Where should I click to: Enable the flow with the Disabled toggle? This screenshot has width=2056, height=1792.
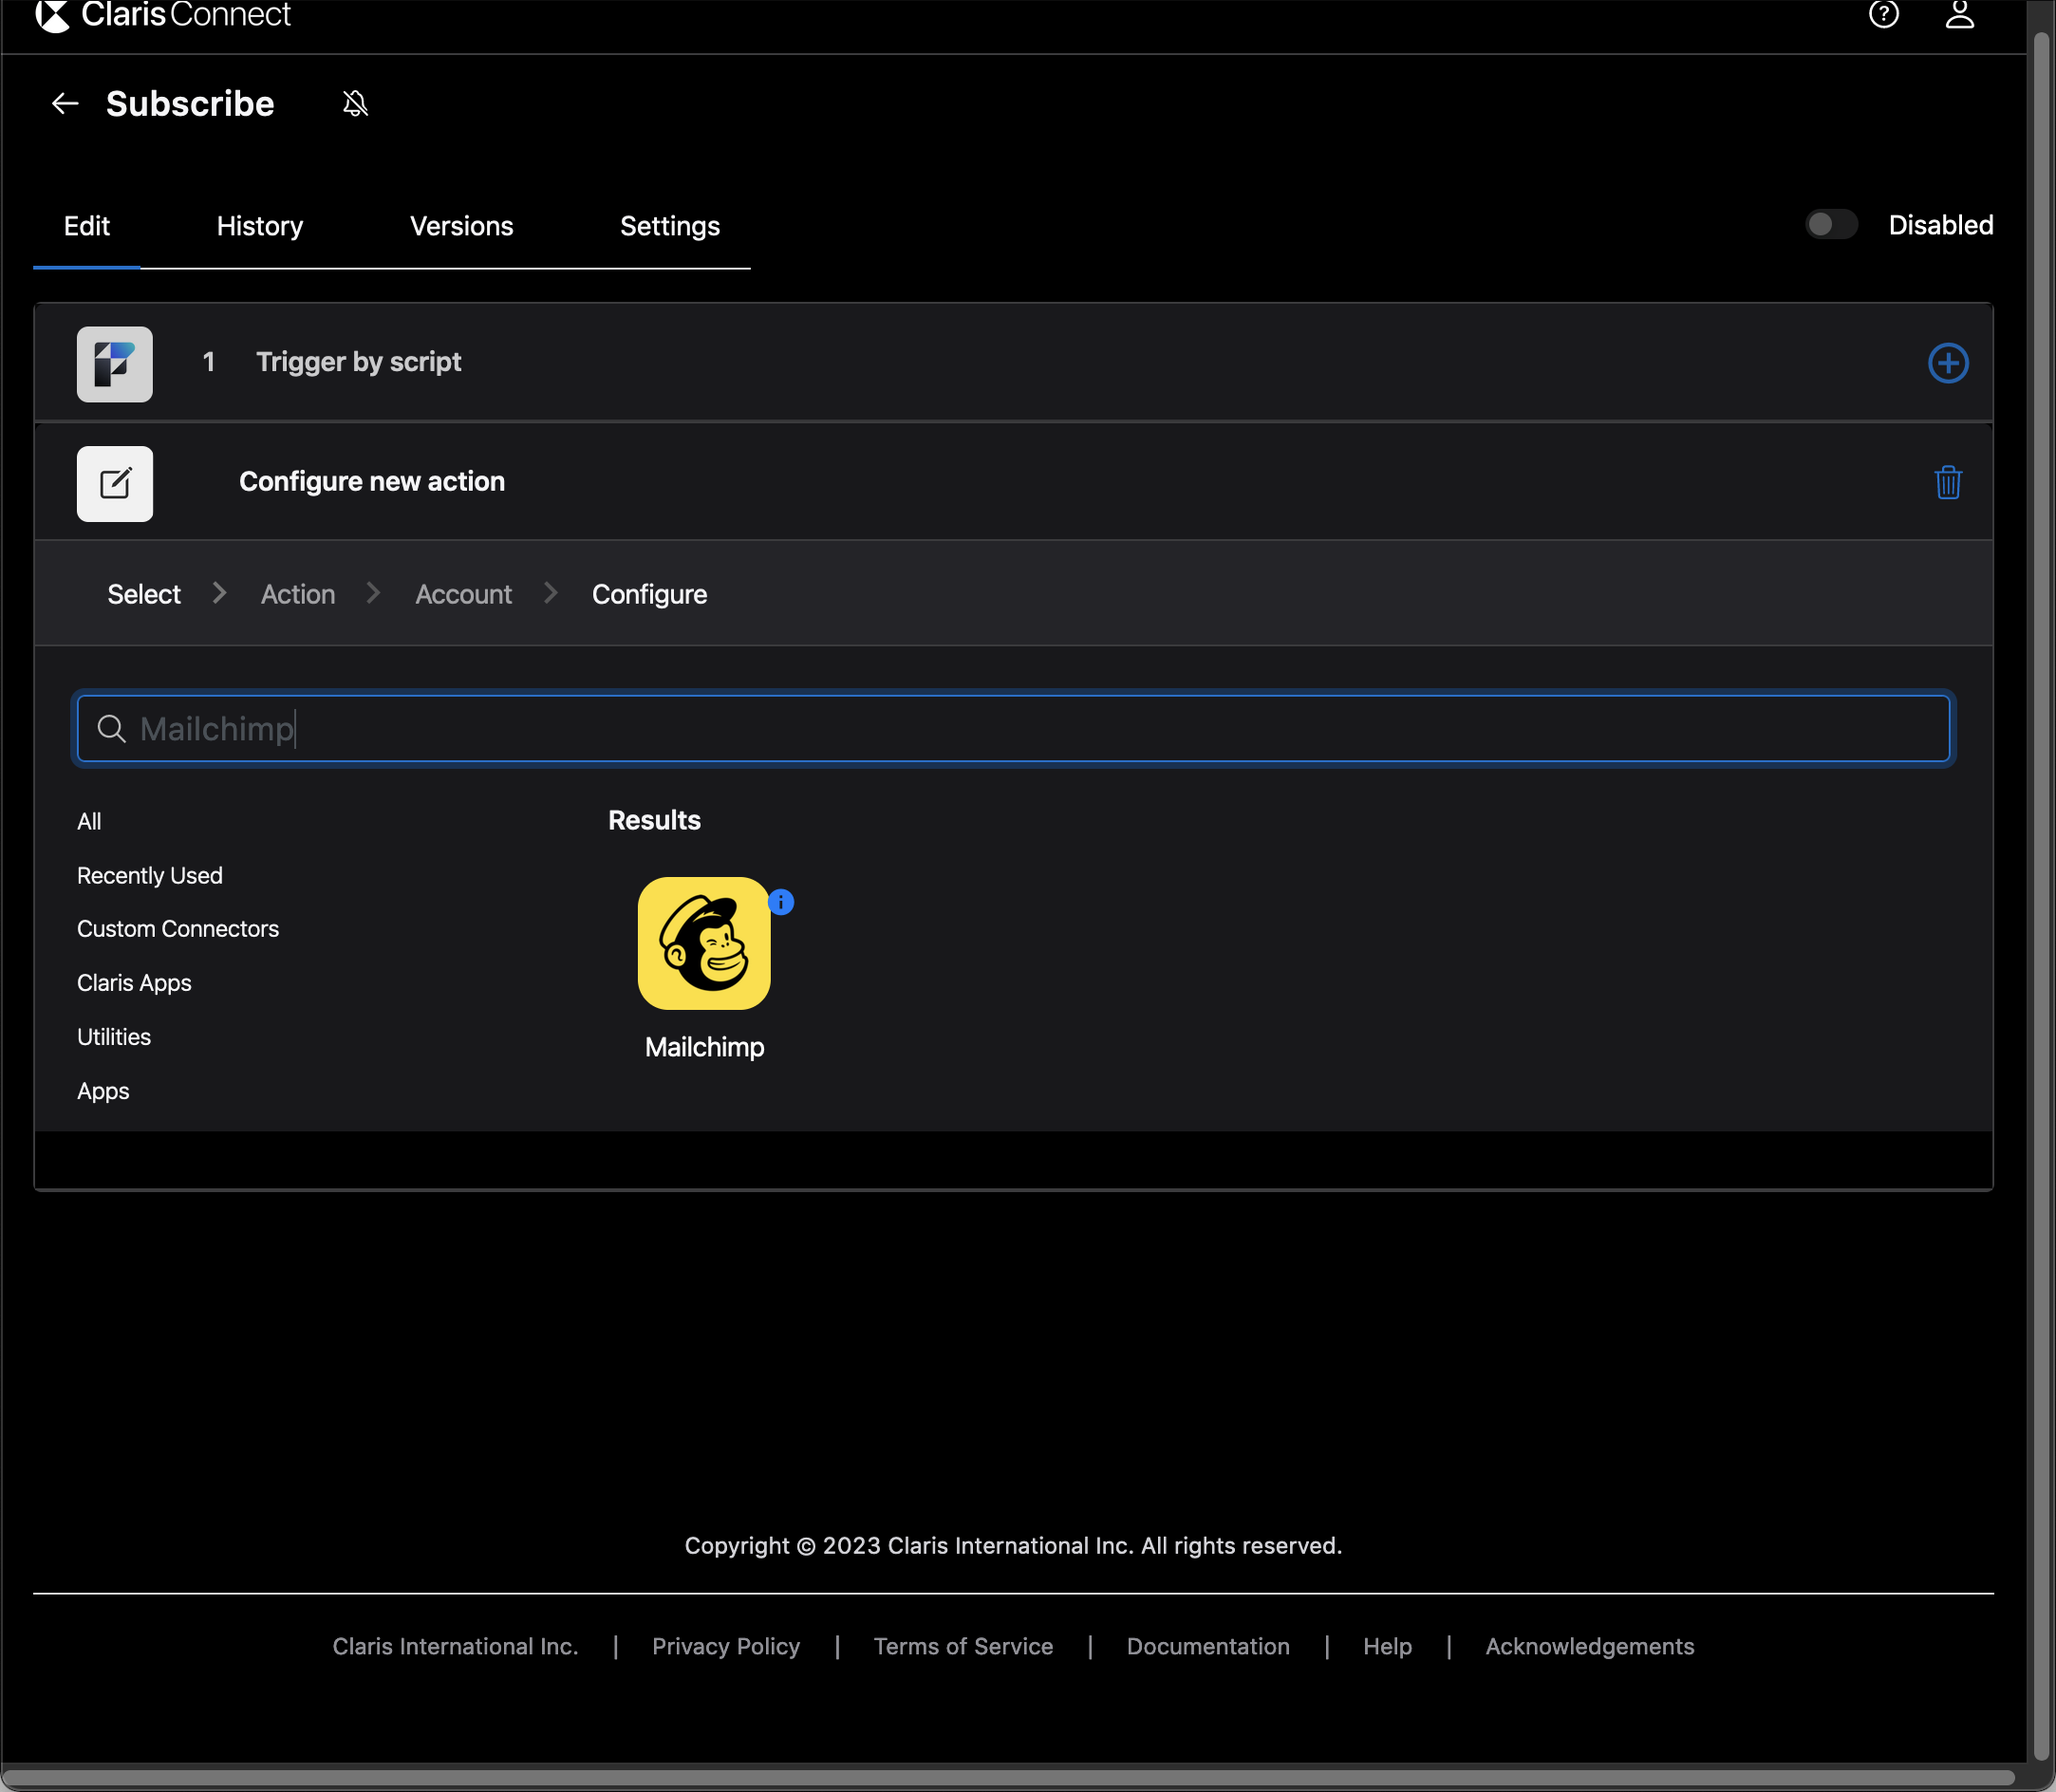(x=1831, y=225)
